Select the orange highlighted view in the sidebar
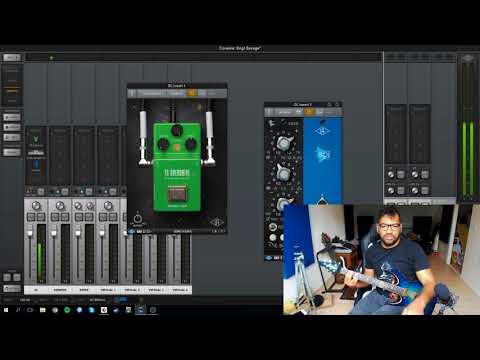The width and height of the screenshot is (480, 360). (x=12, y=90)
